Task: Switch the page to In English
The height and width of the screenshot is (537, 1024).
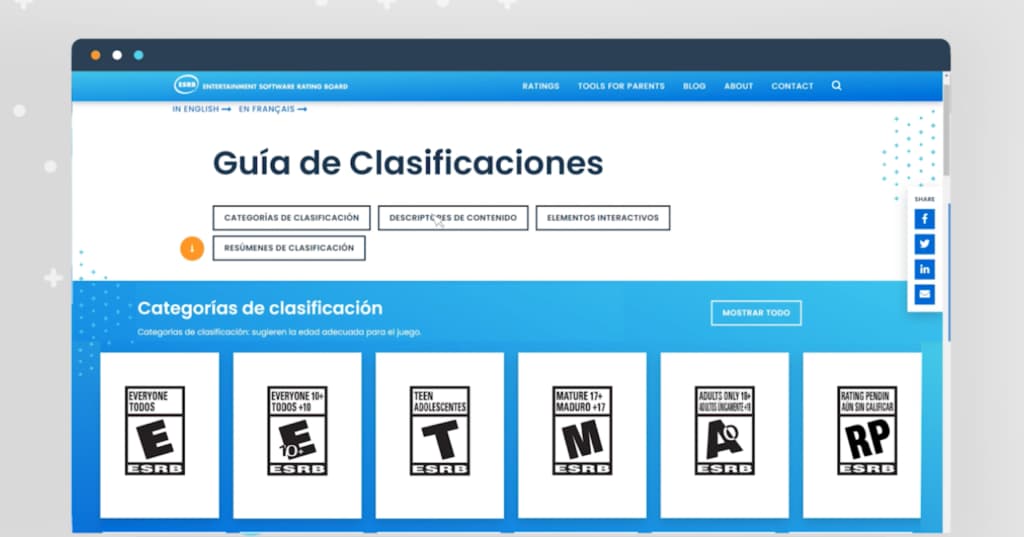Action: 201,109
